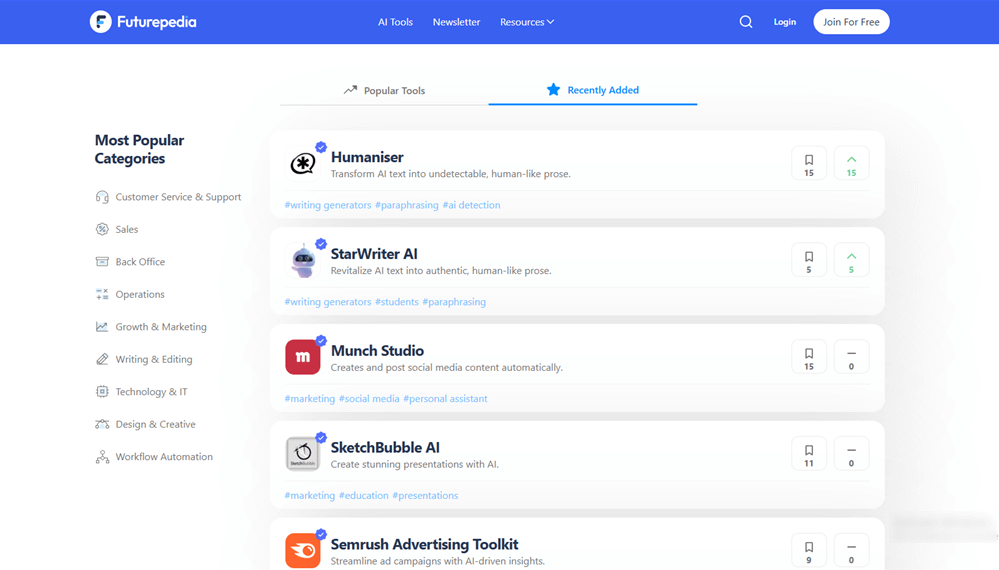
Task: Upvote the StarWriter AI tool
Action: [x=851, y=260]
